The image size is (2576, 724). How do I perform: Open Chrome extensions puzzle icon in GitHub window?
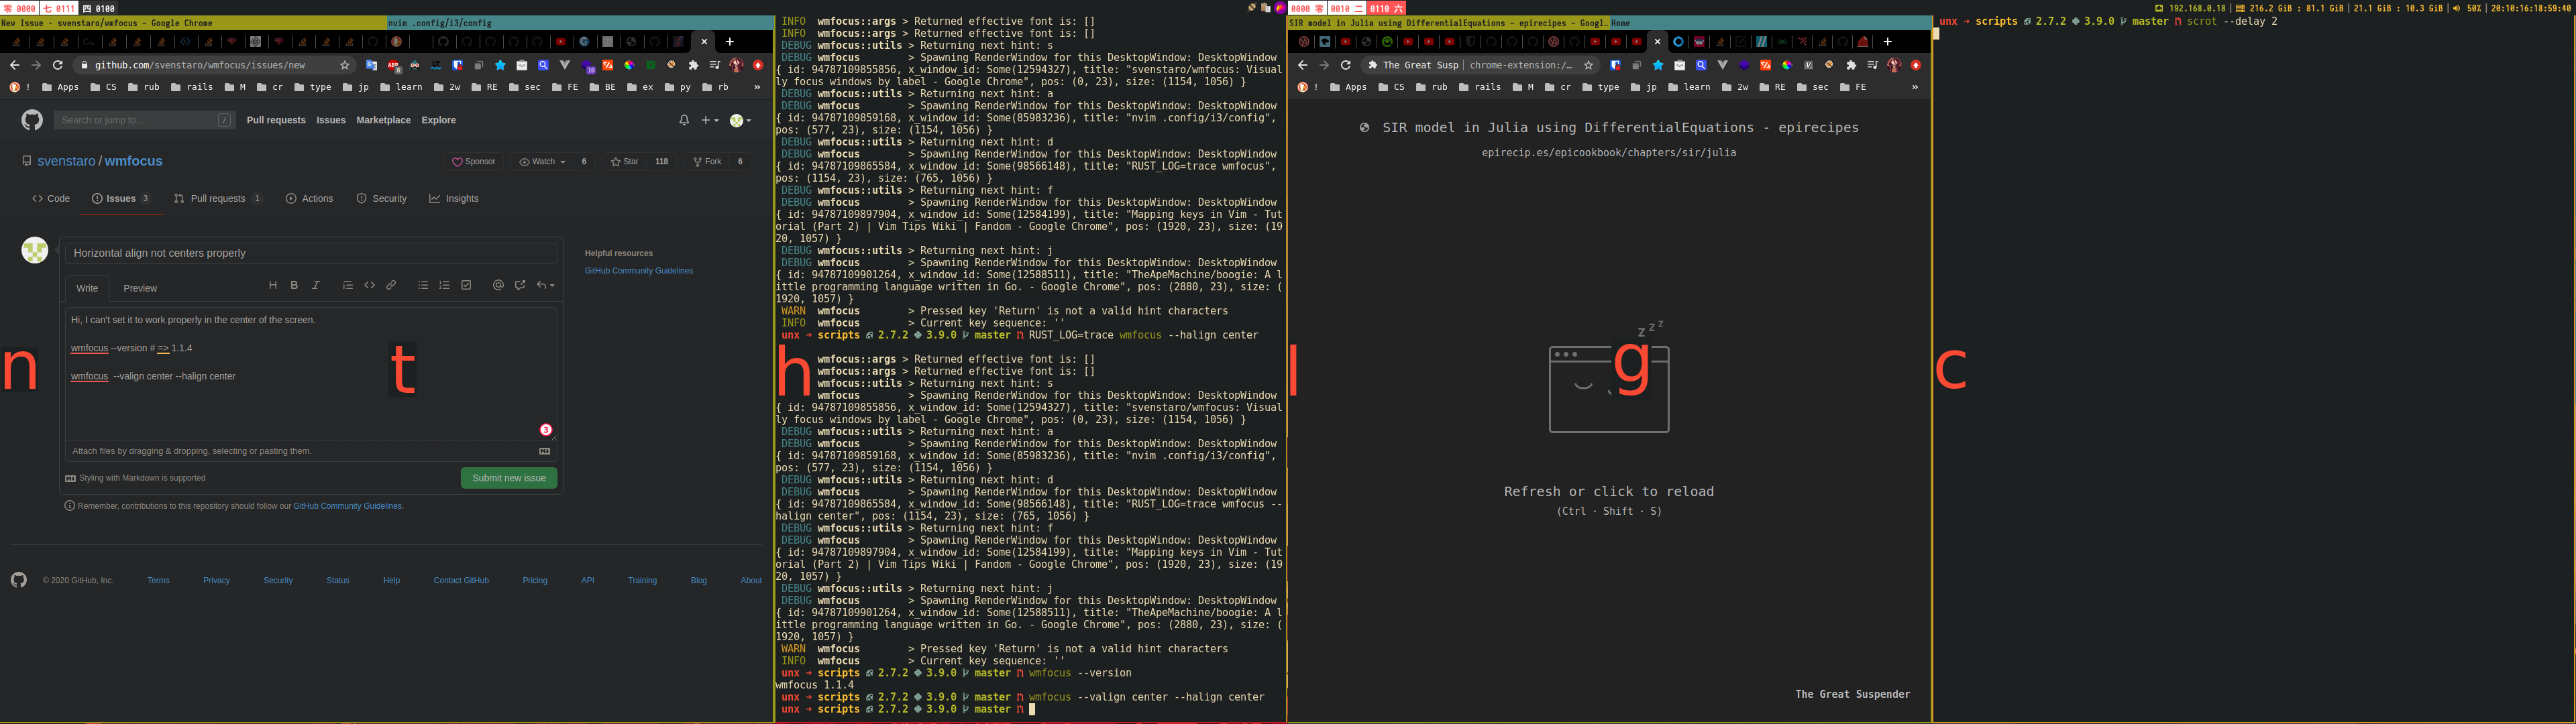693,65
